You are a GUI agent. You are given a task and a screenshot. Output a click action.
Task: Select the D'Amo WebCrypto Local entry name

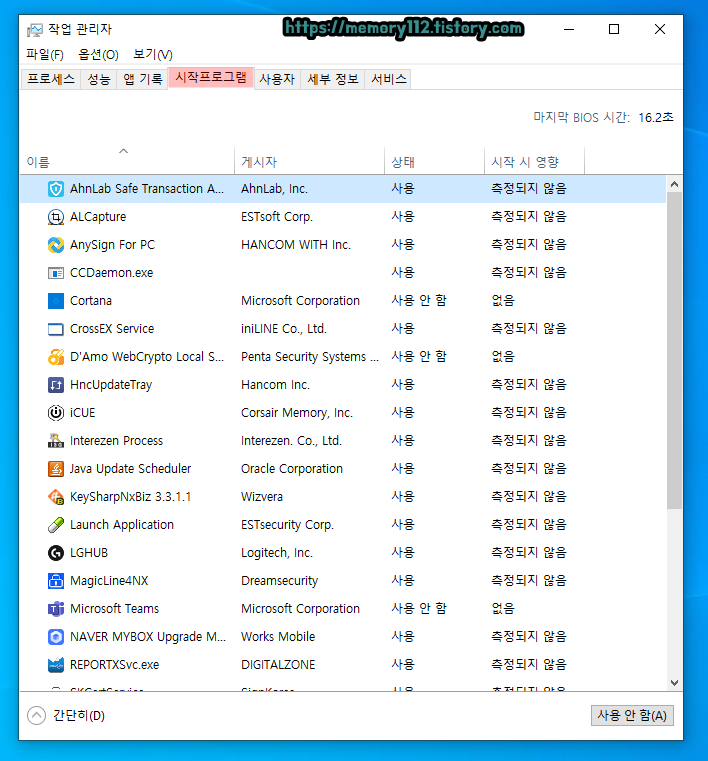click(147, 357)
